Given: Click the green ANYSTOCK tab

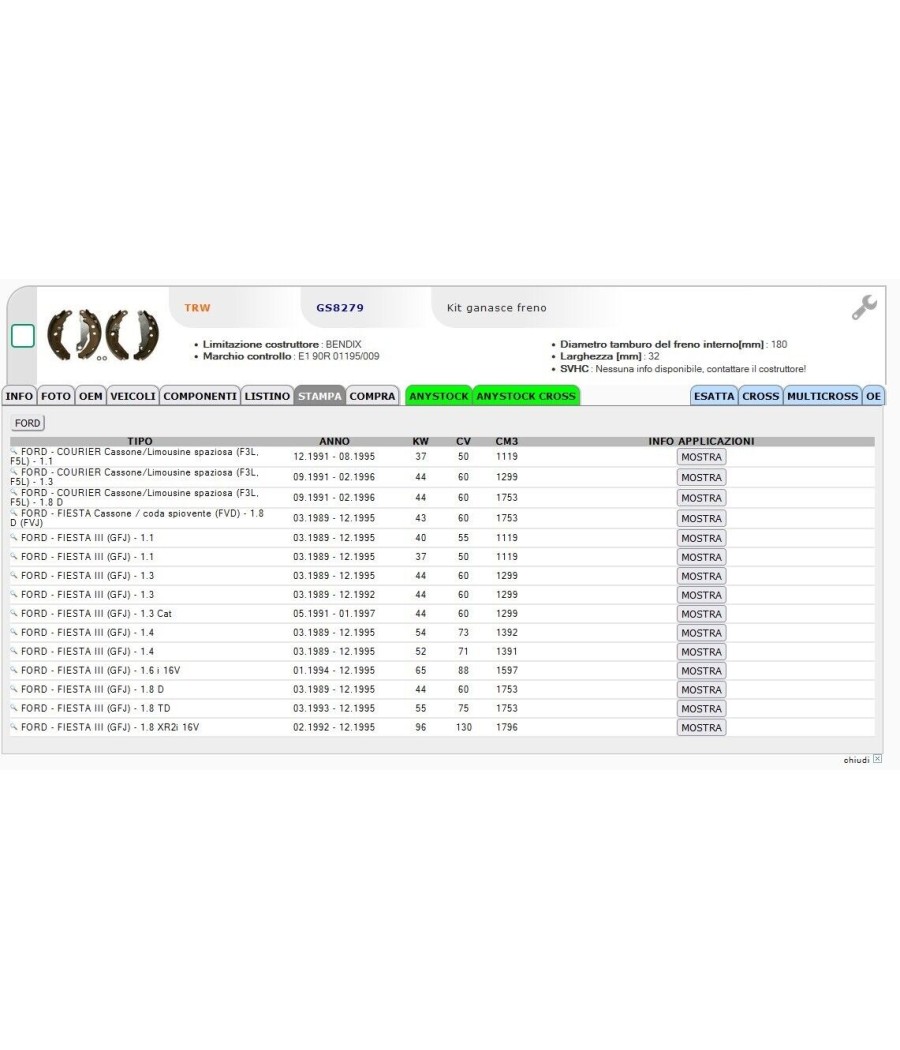Looking at the screenshot, I should point(439,396).
